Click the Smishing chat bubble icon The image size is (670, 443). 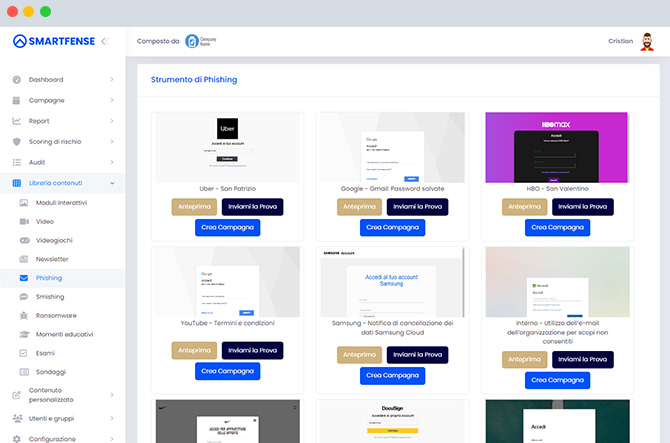coord(24,297)
